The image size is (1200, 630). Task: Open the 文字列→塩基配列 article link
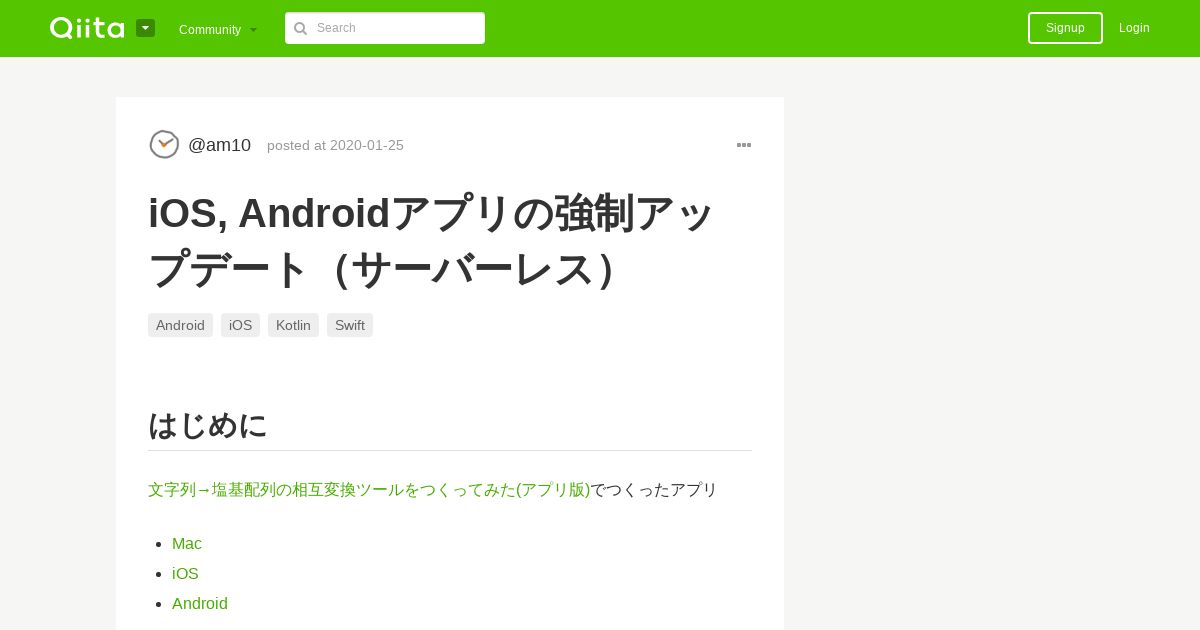tap(369, 490)
